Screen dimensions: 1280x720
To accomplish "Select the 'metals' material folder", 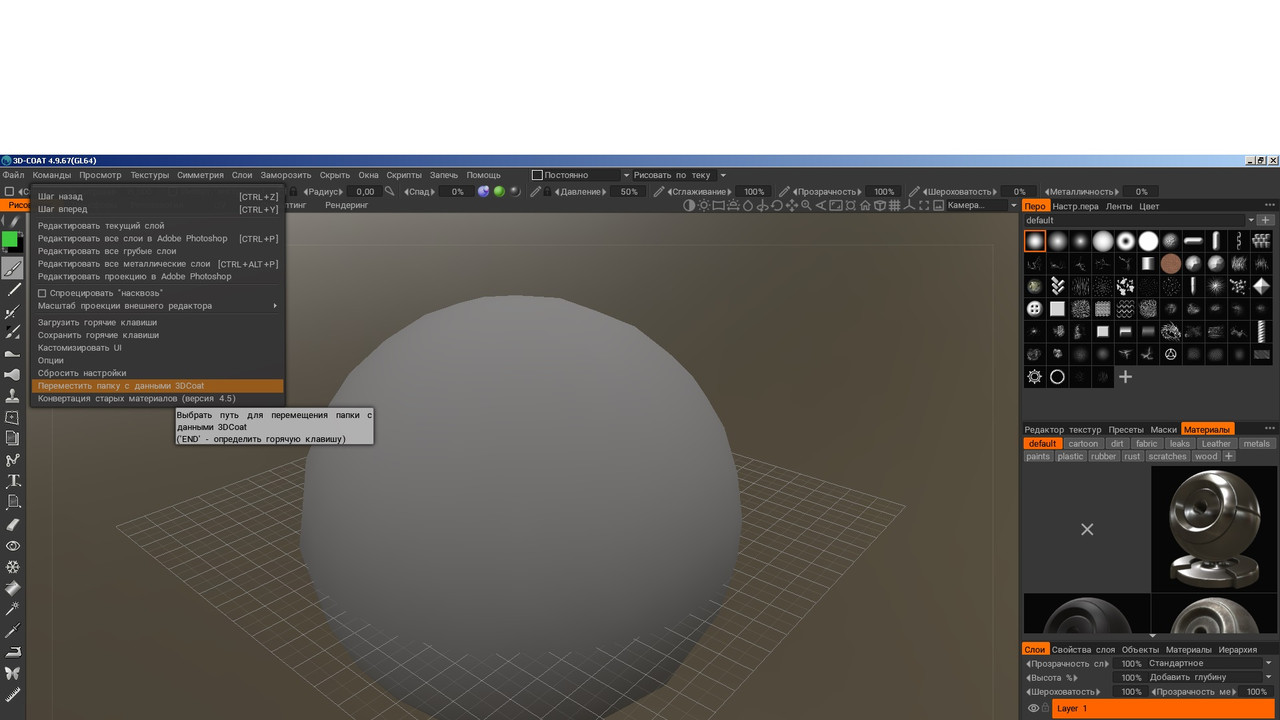I will [1257, 443].
